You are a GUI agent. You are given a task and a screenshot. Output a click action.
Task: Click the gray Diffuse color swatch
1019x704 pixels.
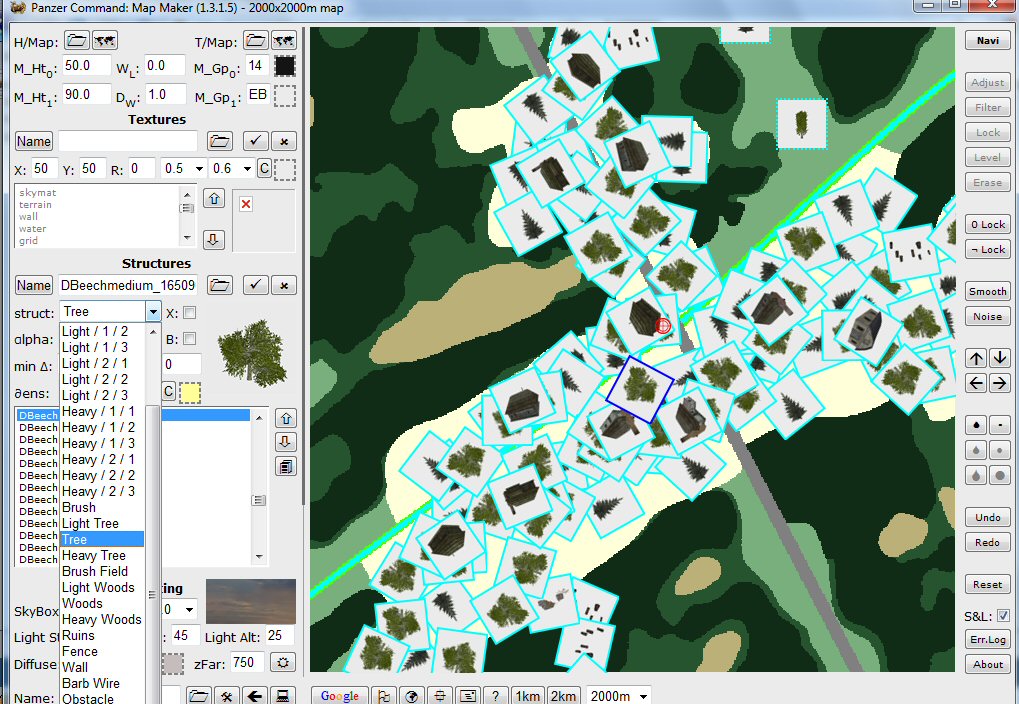(172, 664)
